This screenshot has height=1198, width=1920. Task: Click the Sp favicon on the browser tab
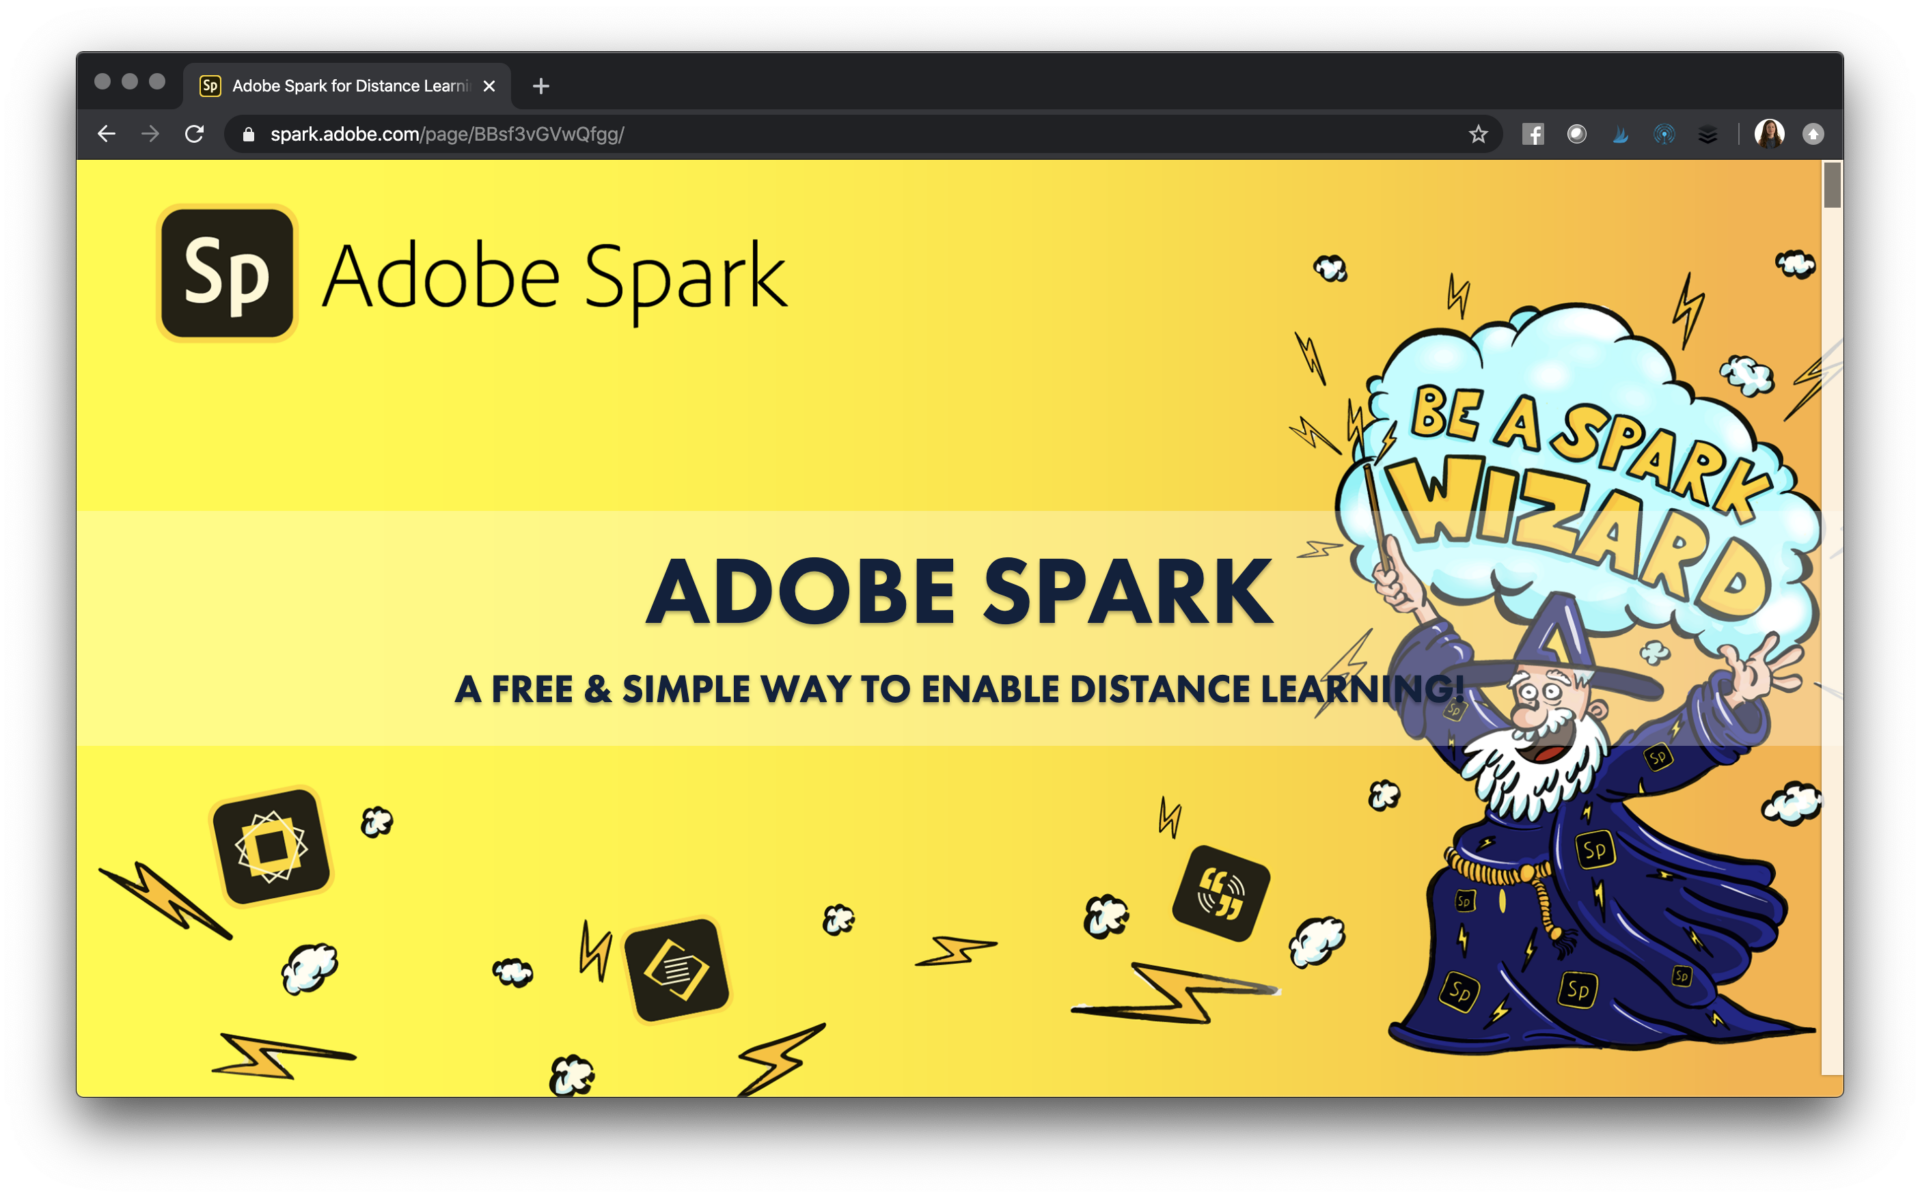(210, 86)
